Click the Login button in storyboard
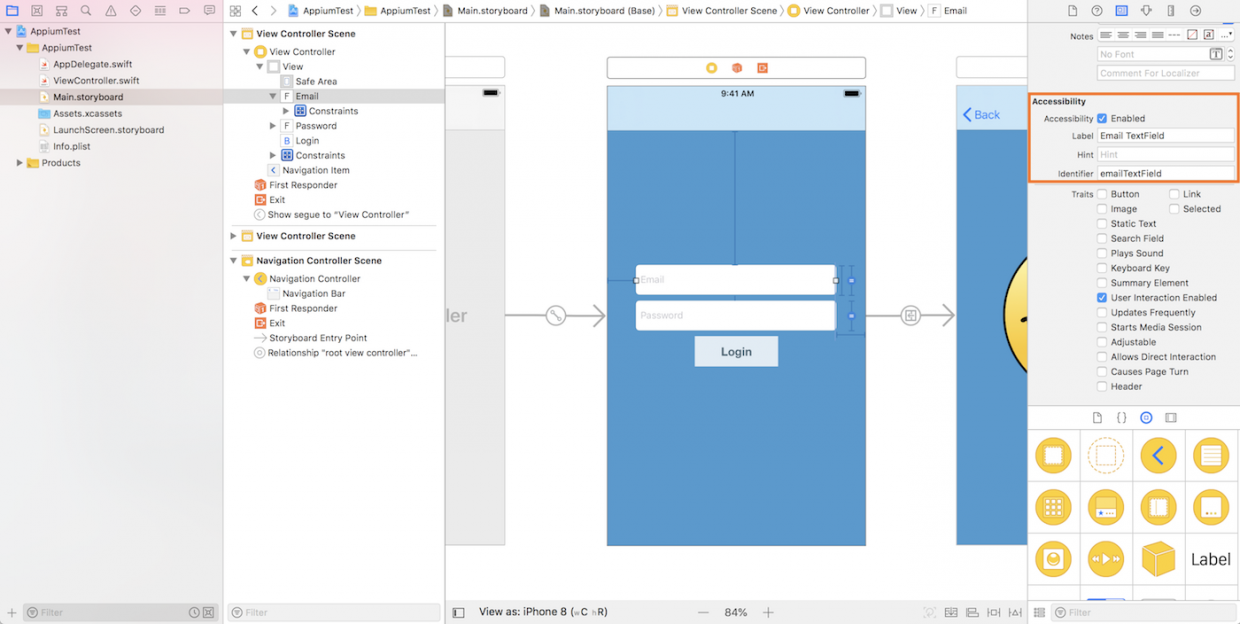The image size is (1240, 624). pos(736,351)
